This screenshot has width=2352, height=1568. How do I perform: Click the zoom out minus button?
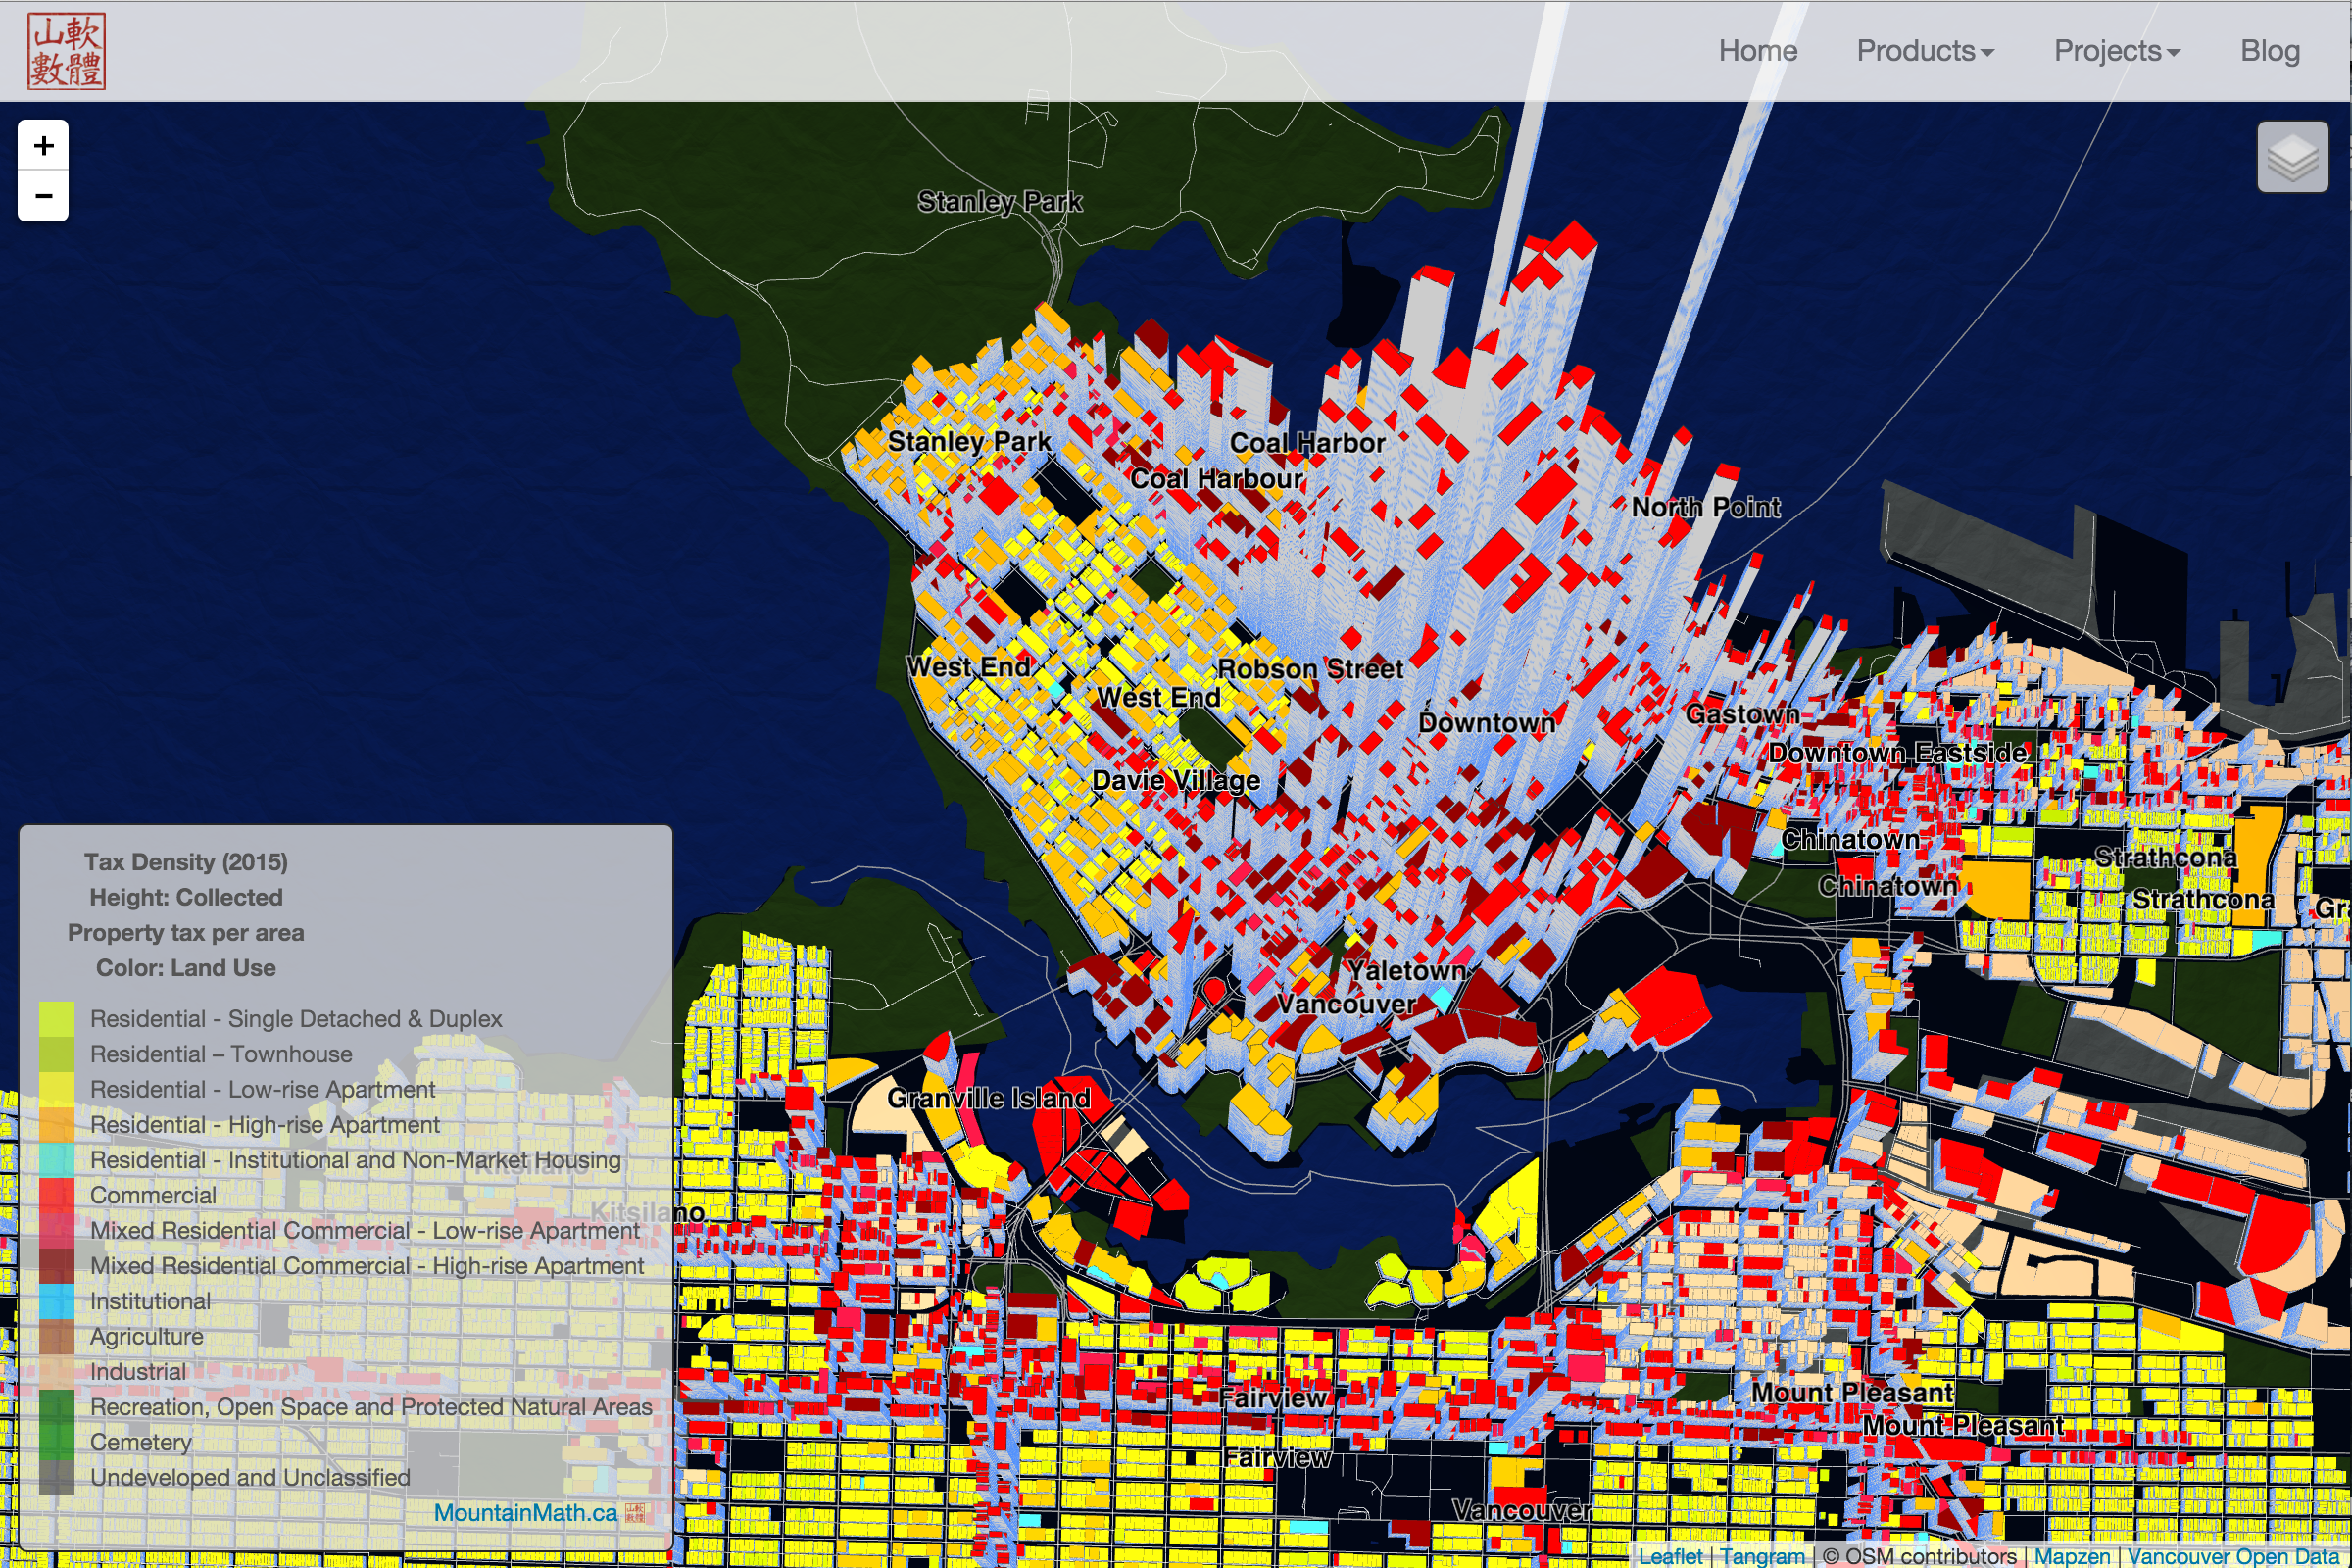[x=43, y=196]
